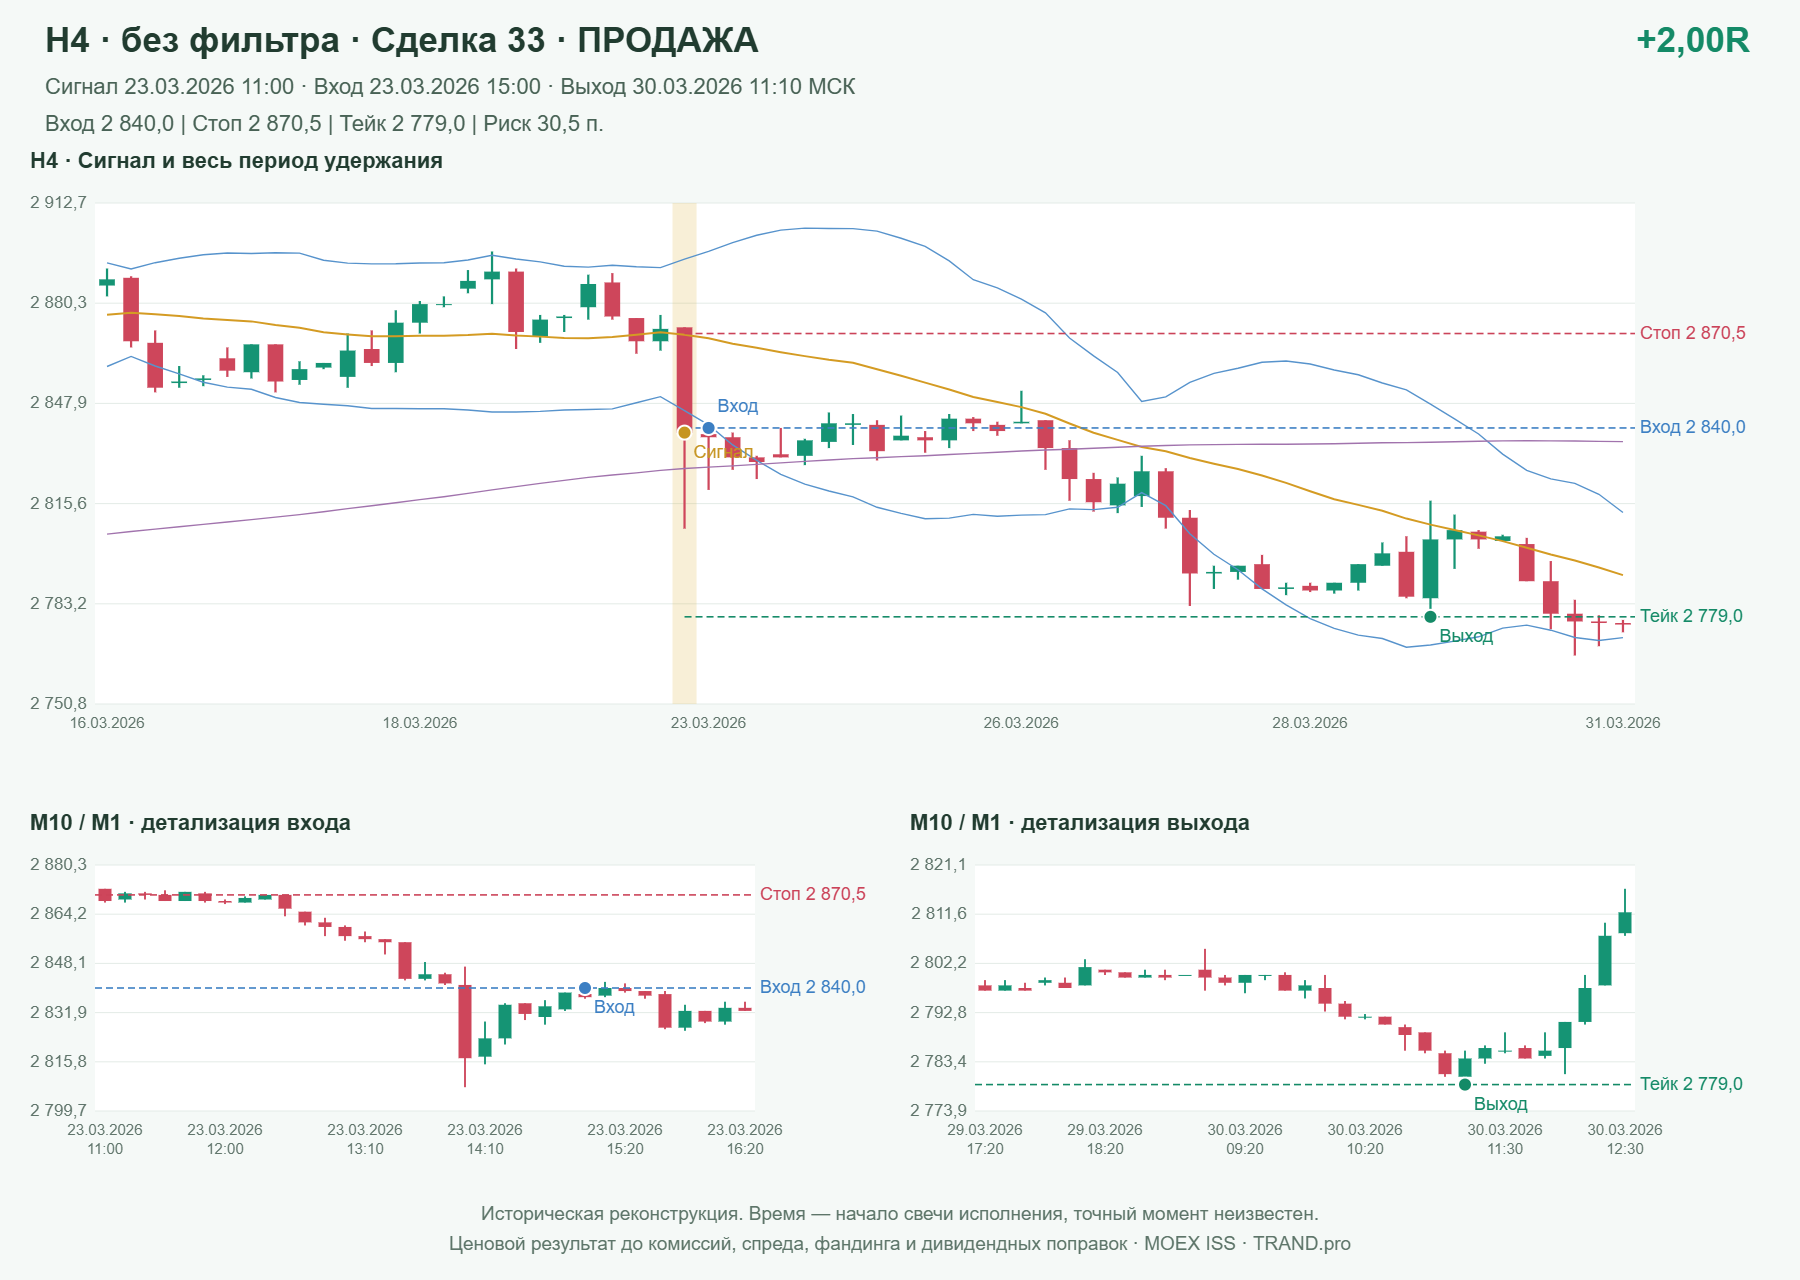Click the heading 'M10 / M1 · детализация входа'
The image size is (1800, 1280).
pyautogui.click(x=190, y=823)
